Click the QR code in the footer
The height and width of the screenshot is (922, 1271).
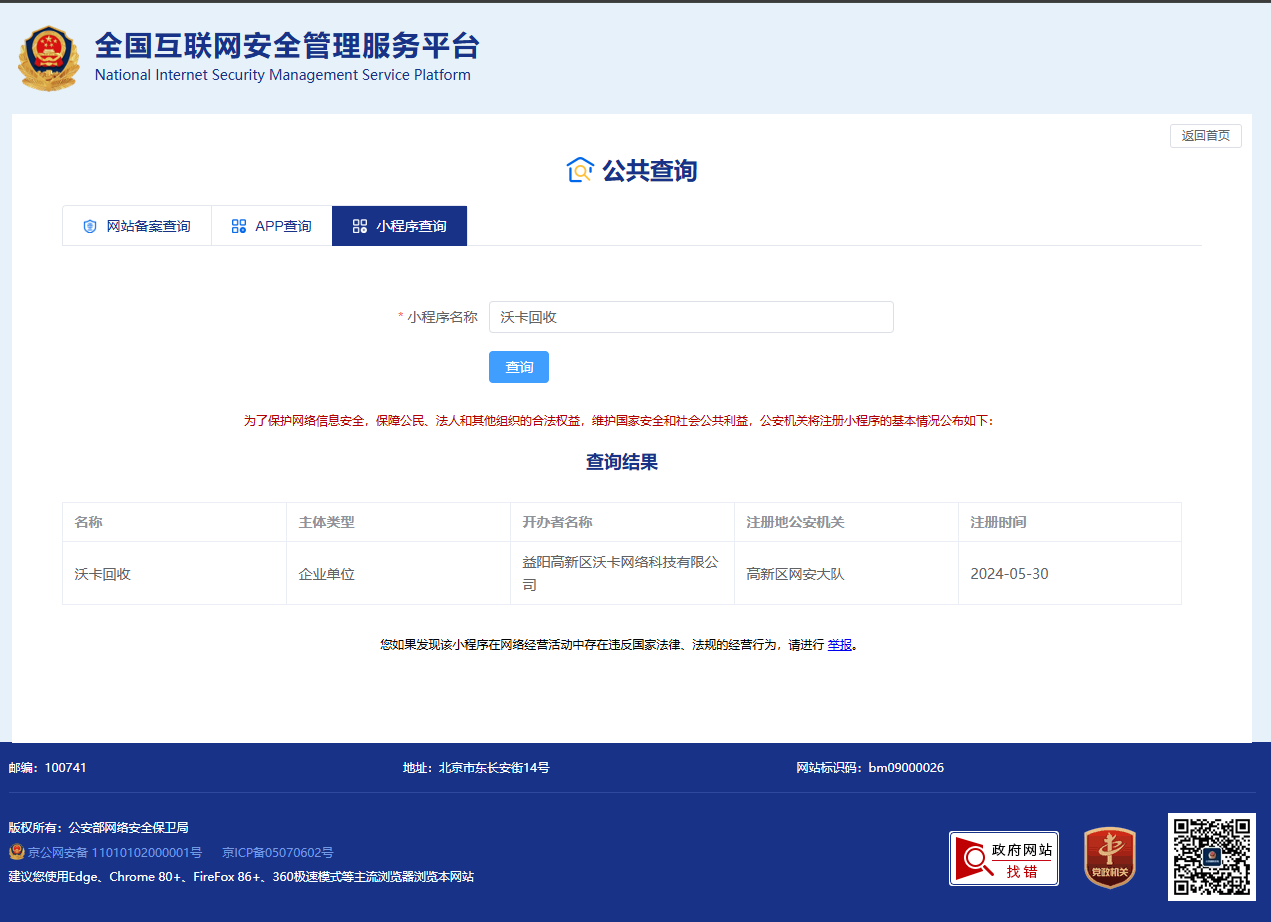click(1211, 856)
